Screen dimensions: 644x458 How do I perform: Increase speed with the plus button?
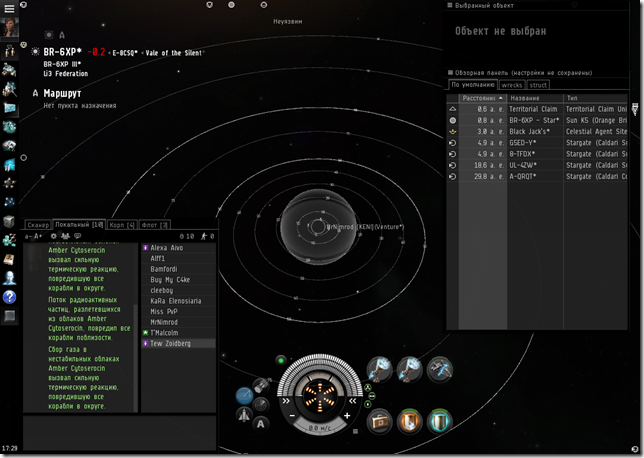click(347, 416)
